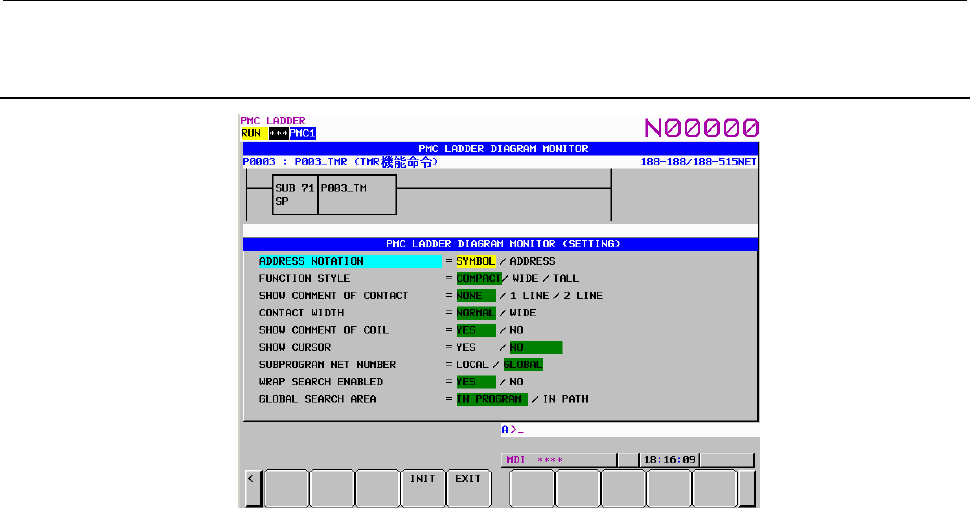Screen dimensions: 970x508
Task: Click the CONTACT WIDTH label
Action: pyautogui.click(x=301, y=314)
